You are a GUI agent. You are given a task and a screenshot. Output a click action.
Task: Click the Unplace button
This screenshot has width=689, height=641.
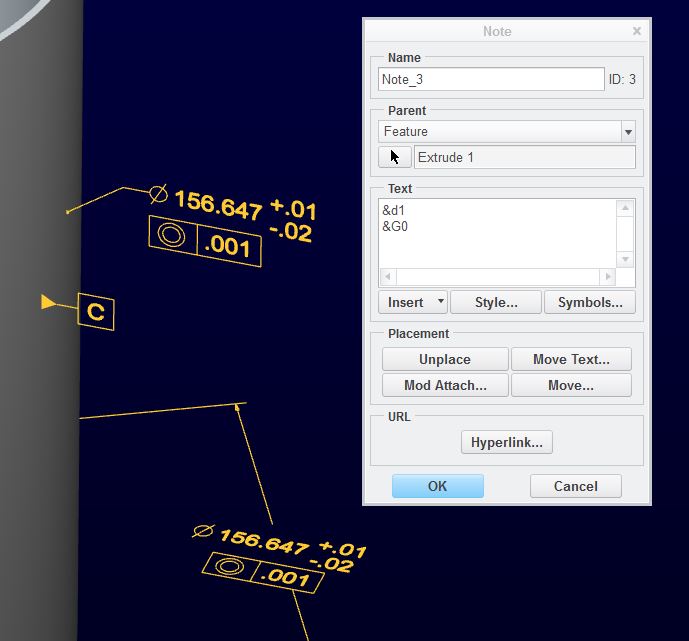point(445,359)
